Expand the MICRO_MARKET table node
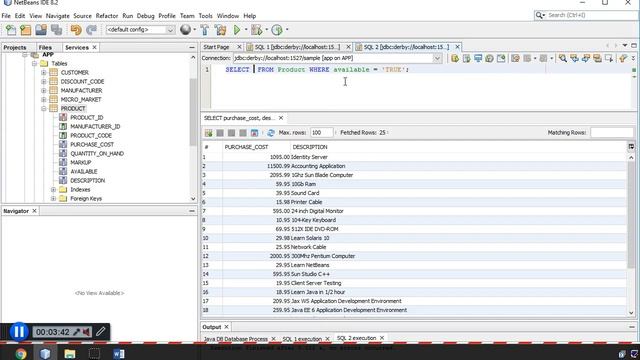The height and width of the screenshot is (360, 640). coord(44,100)
